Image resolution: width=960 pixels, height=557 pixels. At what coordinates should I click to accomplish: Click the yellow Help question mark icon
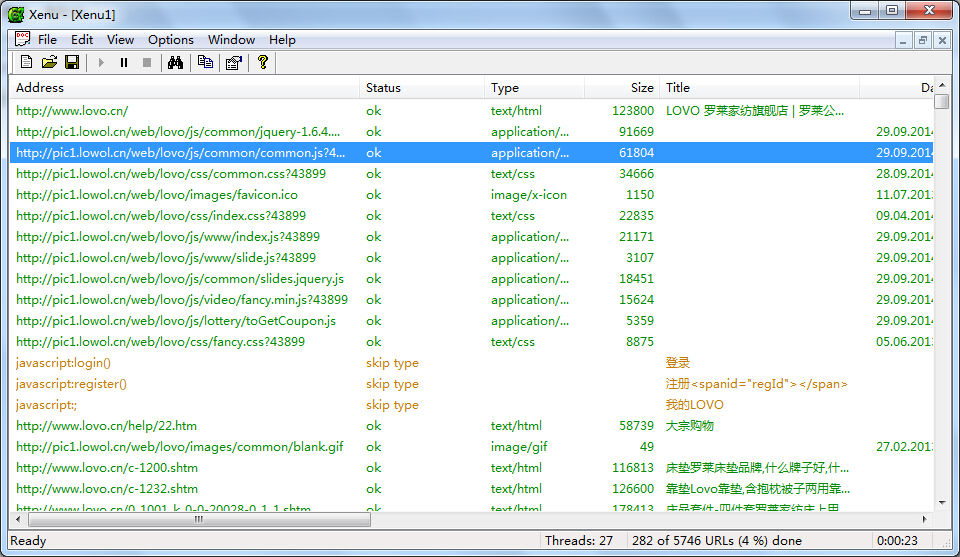click(263, 62)
